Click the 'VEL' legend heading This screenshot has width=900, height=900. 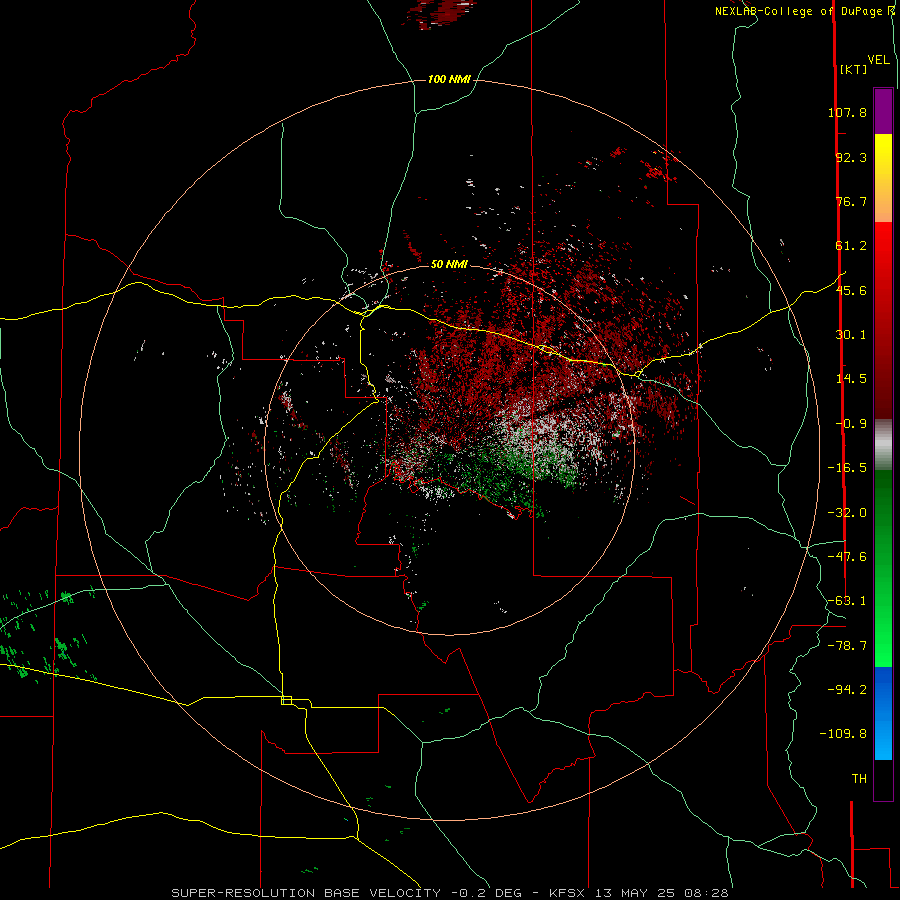click(x=878, y=60)
